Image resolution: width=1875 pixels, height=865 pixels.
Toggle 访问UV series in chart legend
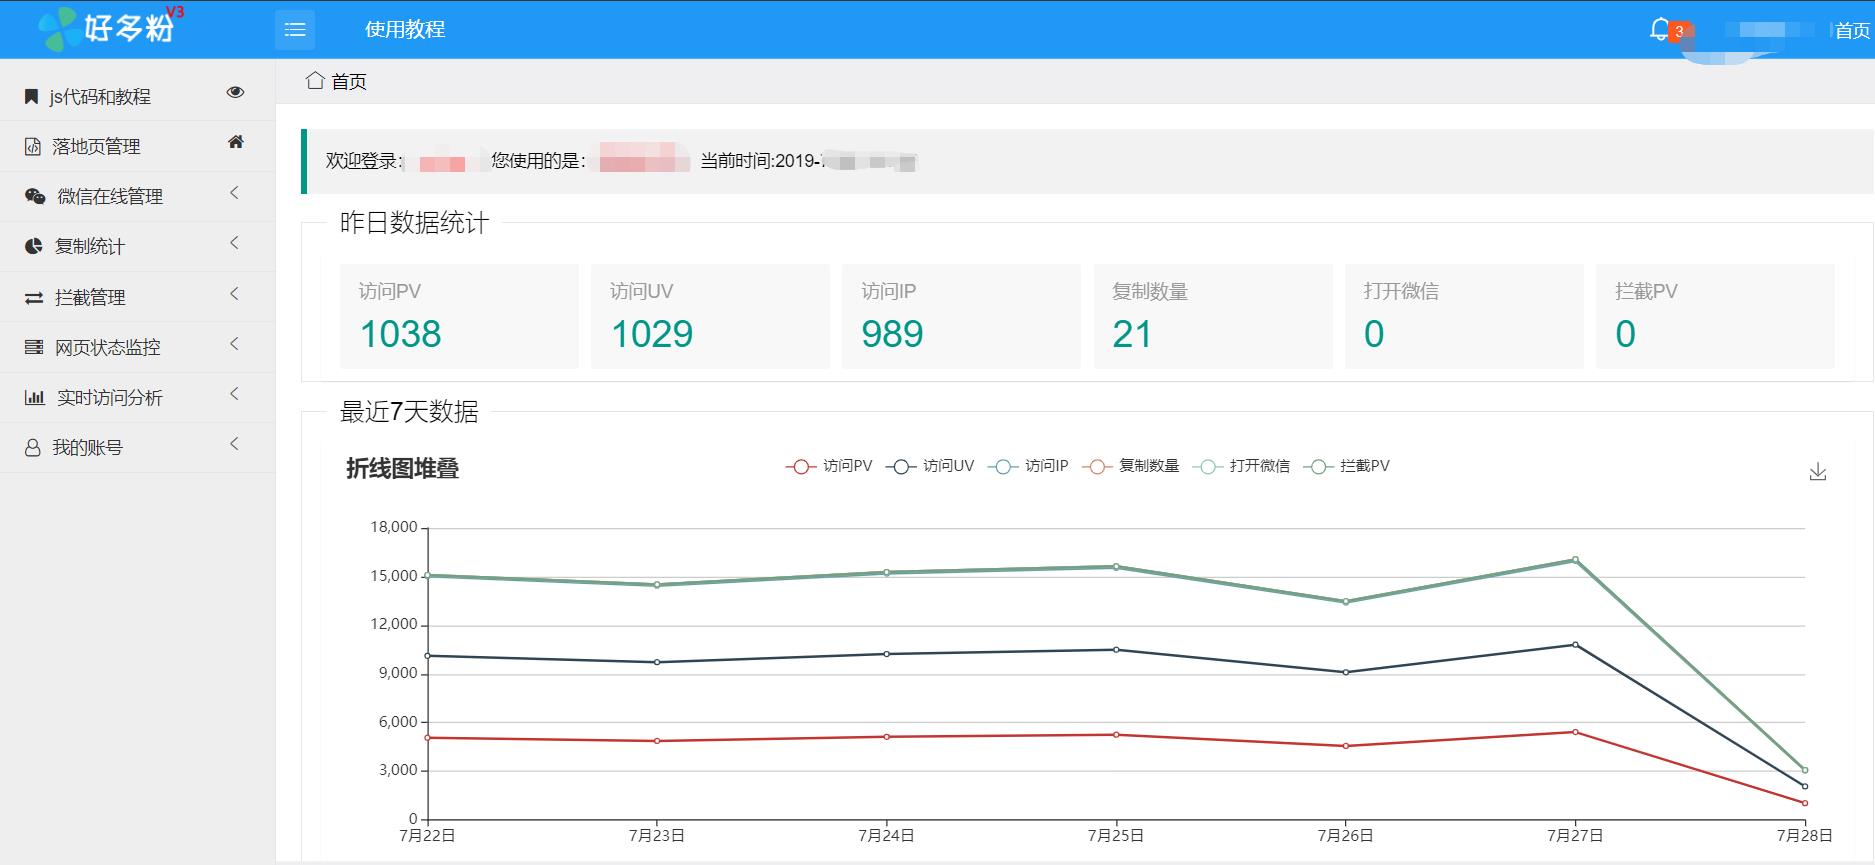[930, 466]
